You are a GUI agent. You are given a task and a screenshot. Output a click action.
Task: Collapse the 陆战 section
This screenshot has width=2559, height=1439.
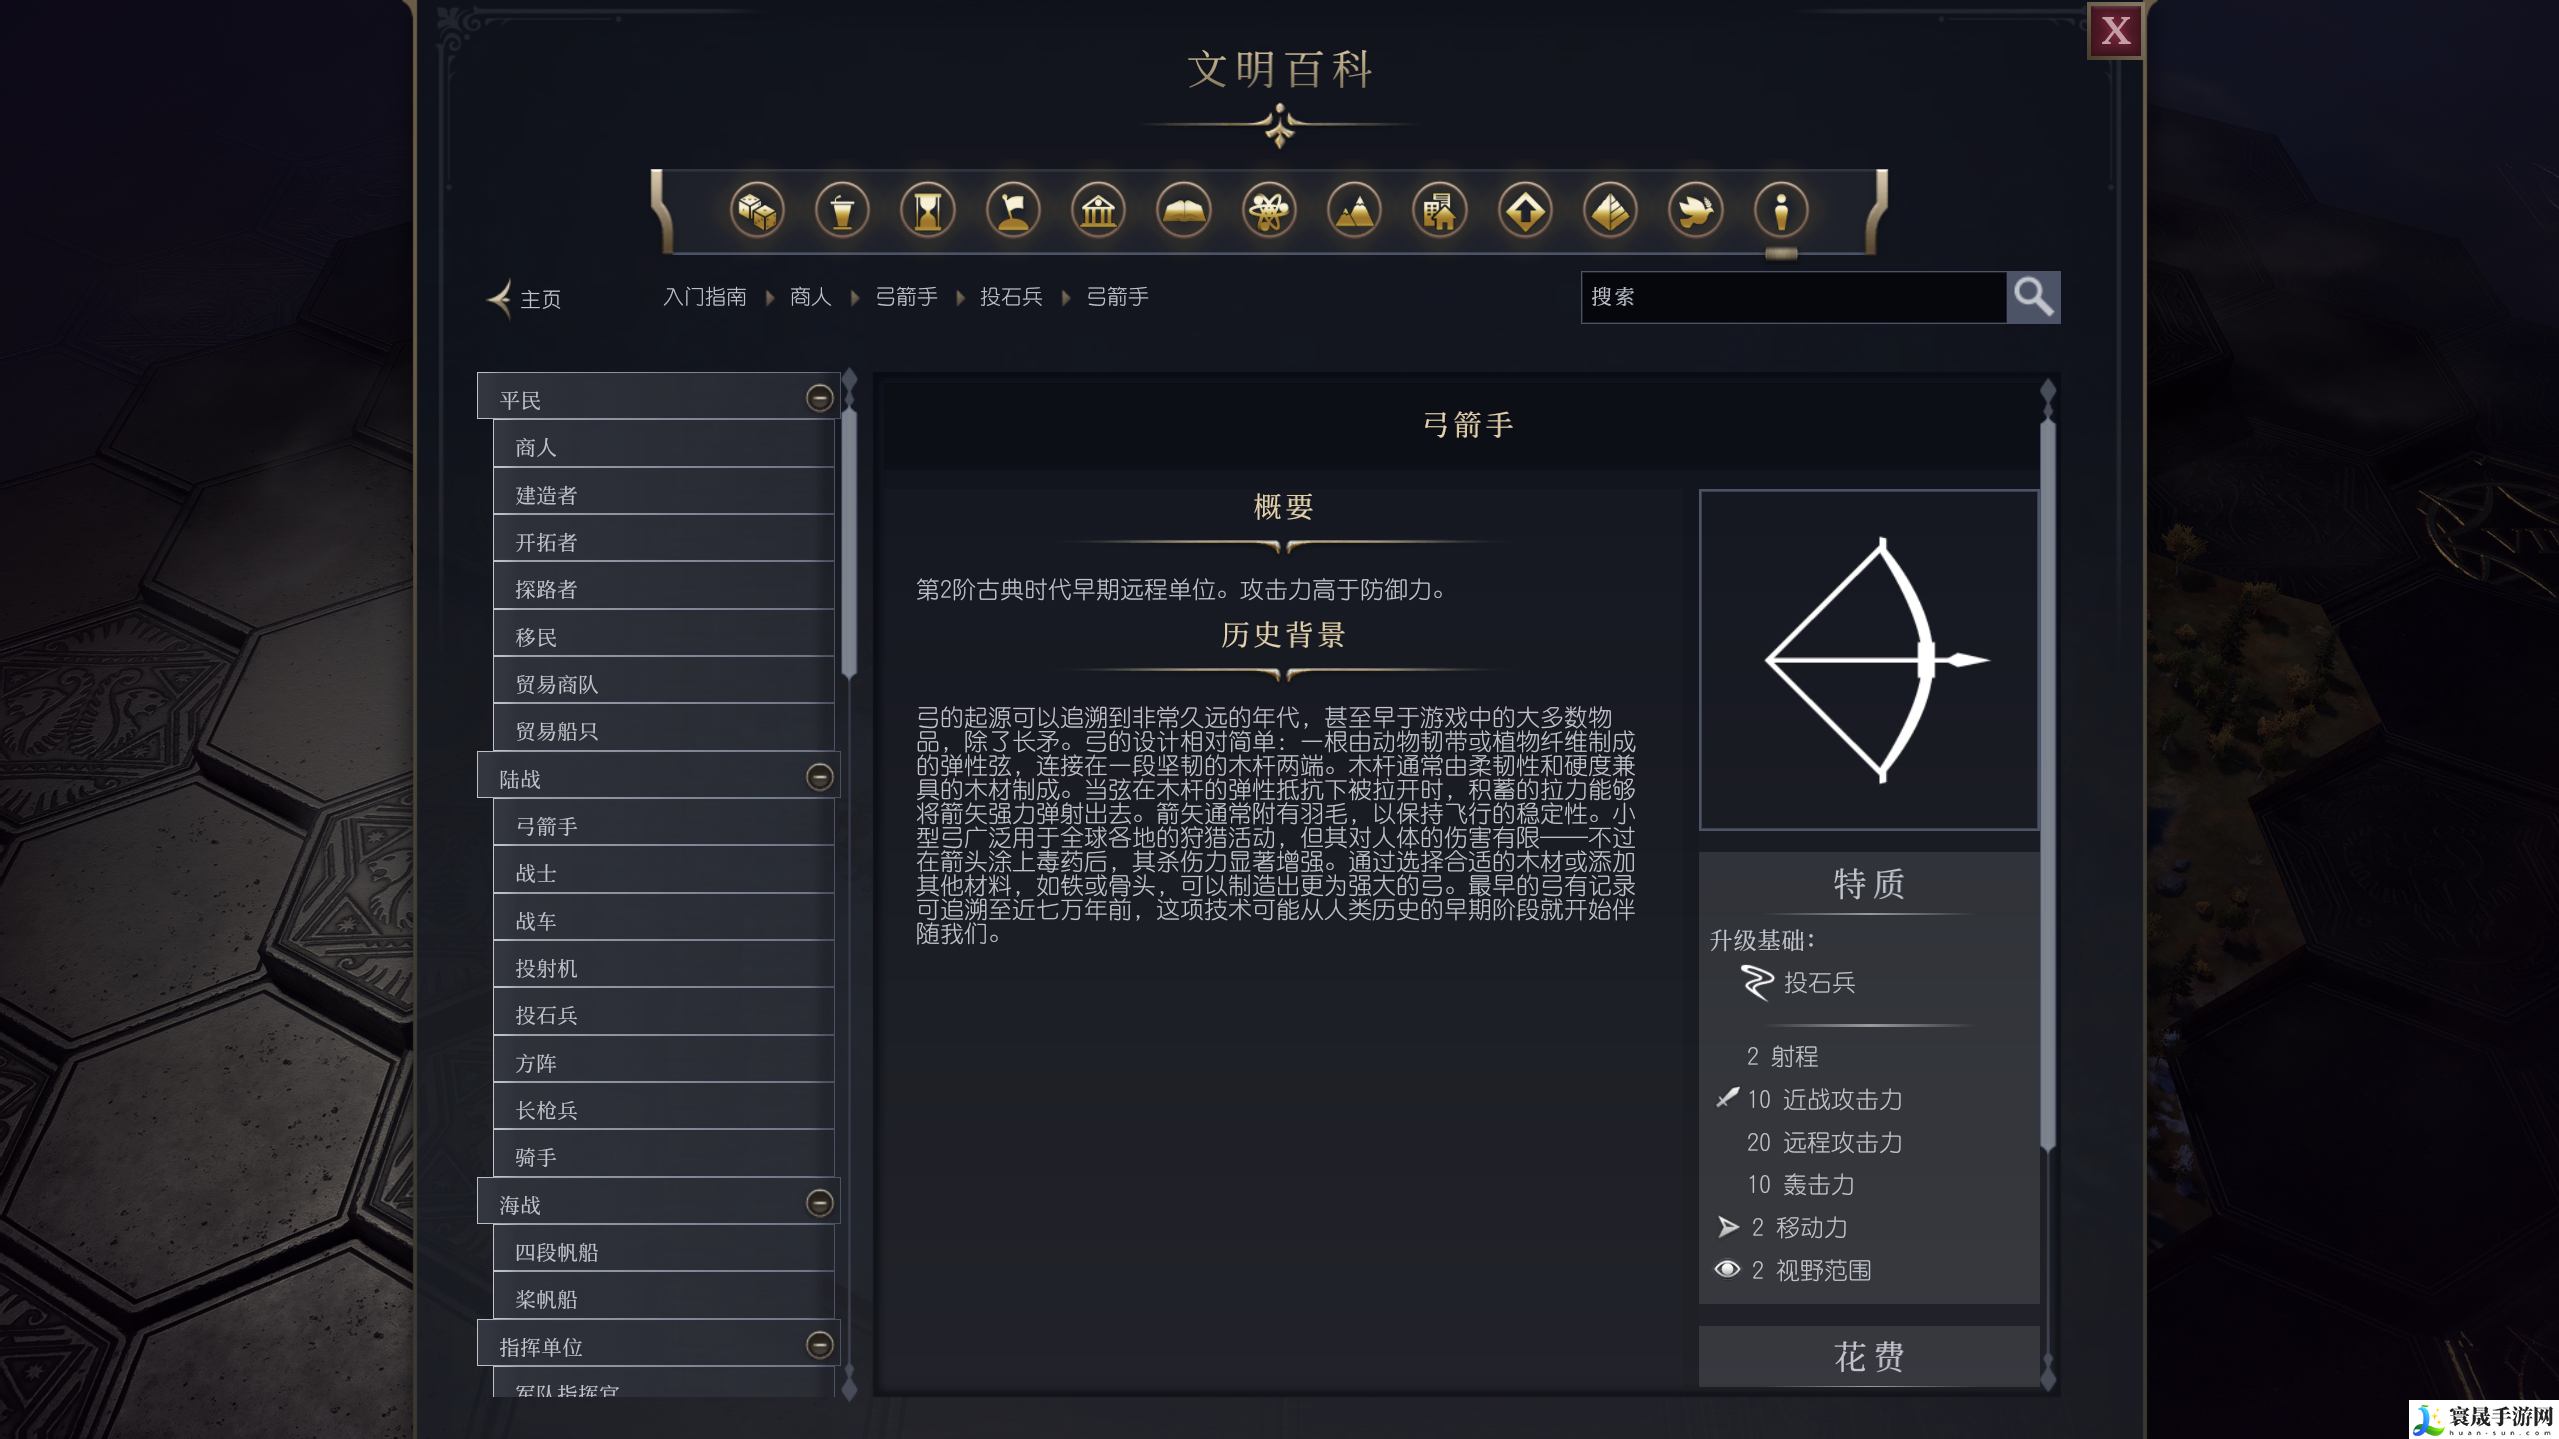tap(819, 777)
